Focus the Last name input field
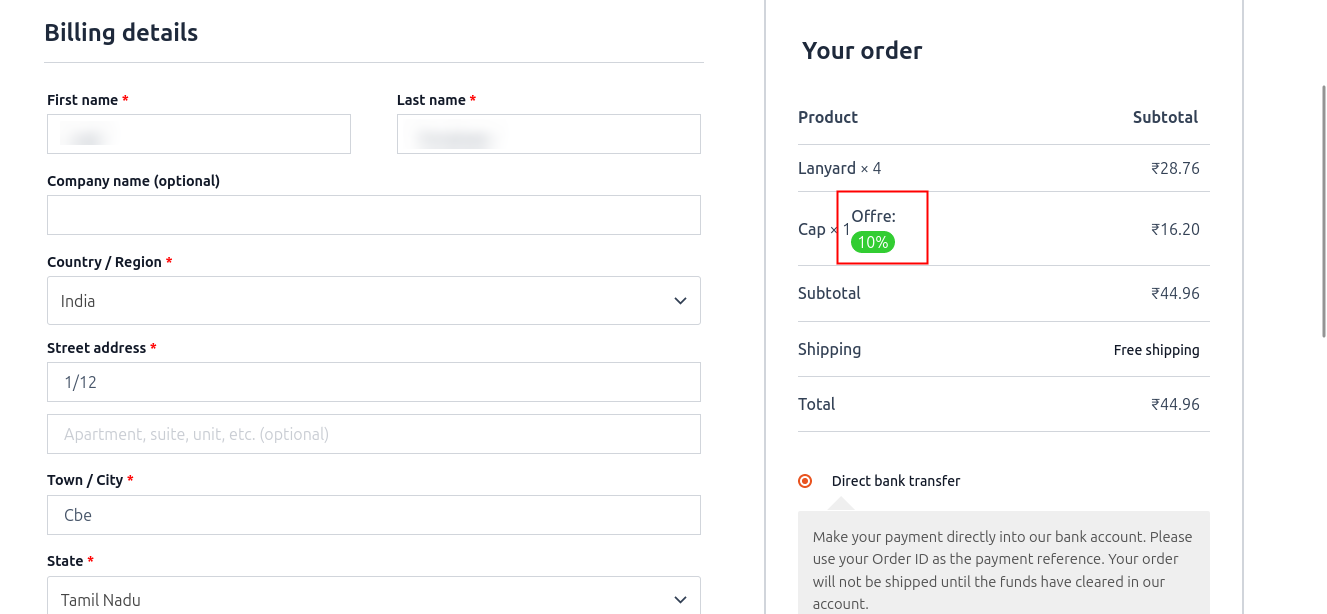 click(548, 134)
